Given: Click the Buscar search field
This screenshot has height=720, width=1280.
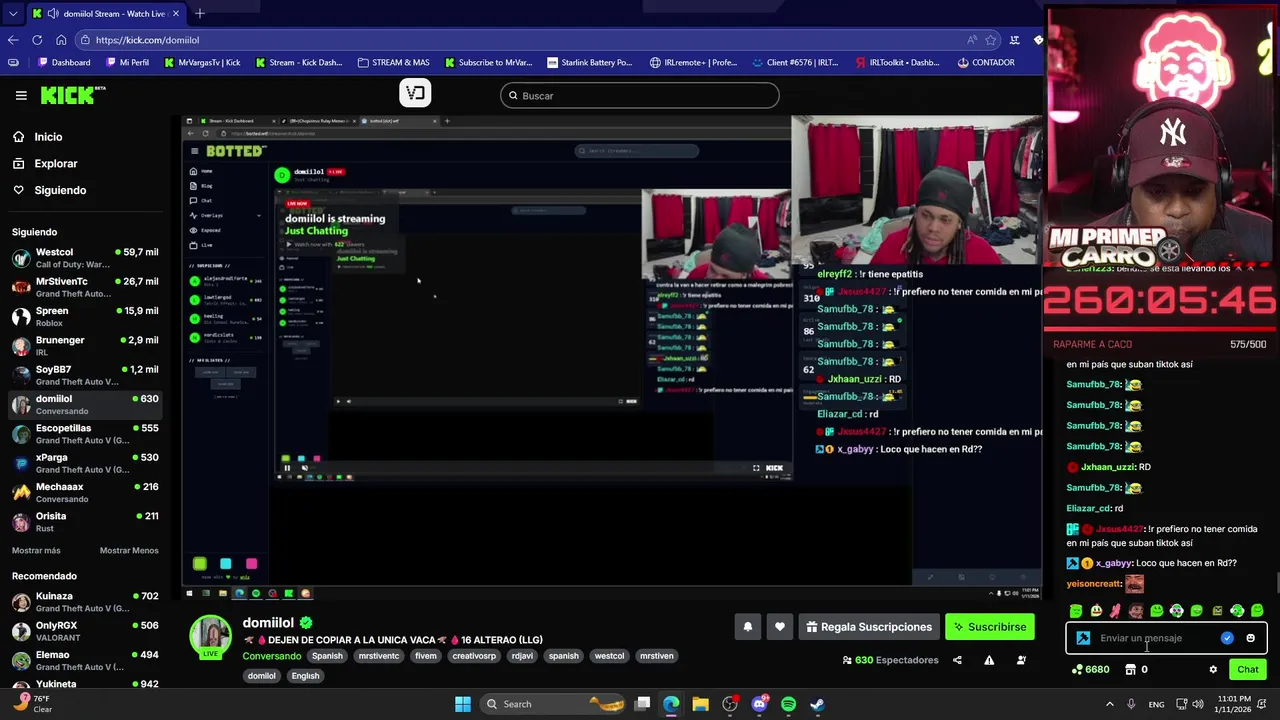Looking at the screenshot, I should [x=640, y=96].
